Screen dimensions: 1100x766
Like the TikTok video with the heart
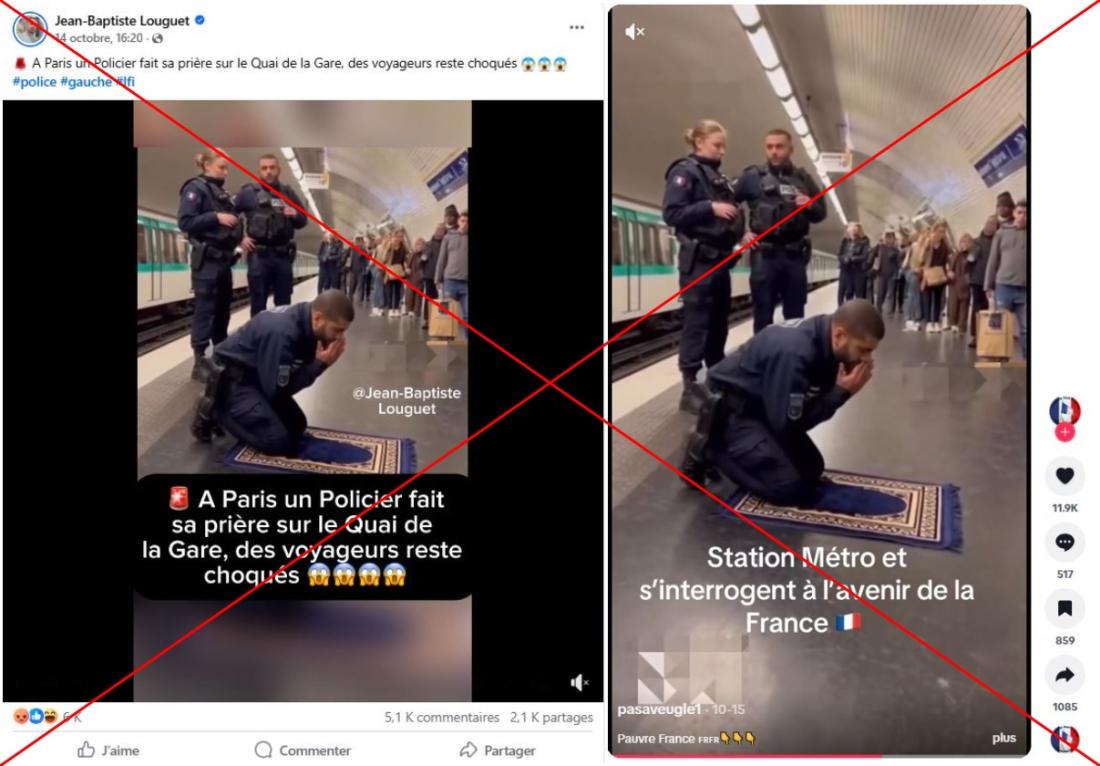click(x=1065, y=476)
